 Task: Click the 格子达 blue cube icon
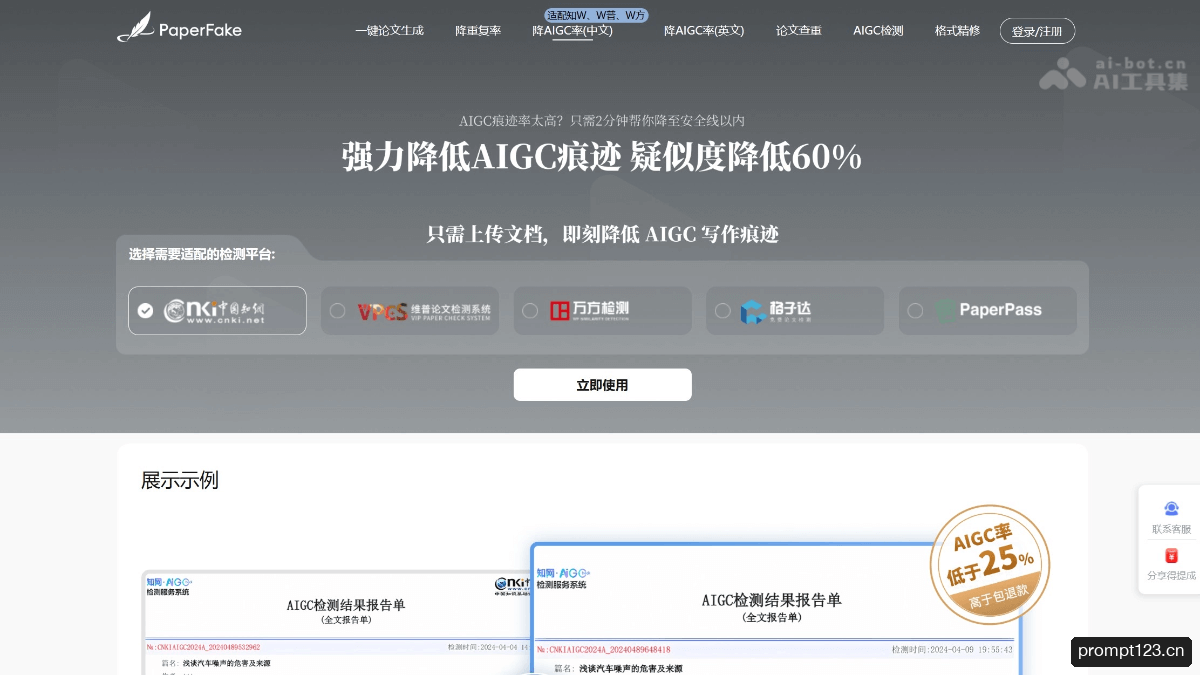(x=752, y=311)
